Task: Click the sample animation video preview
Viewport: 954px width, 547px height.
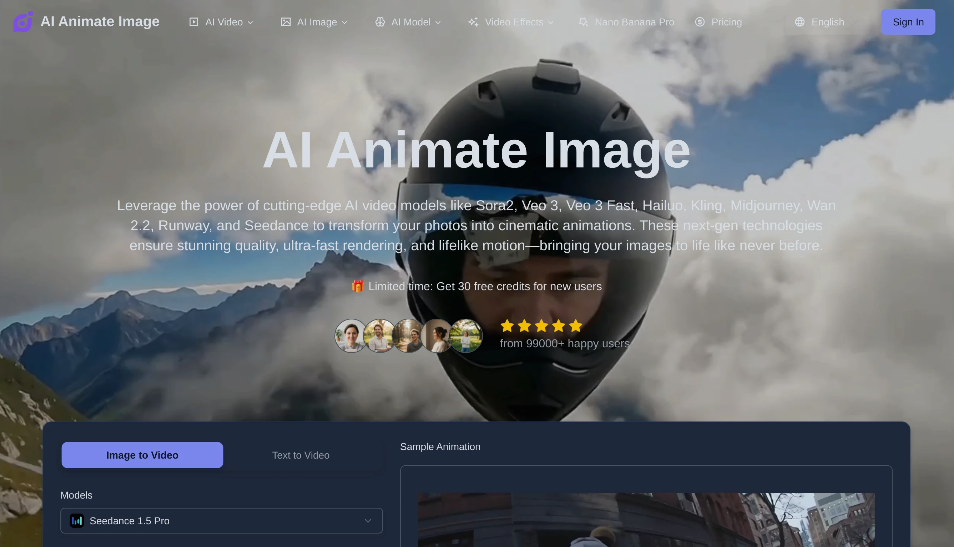Action: click(x=646, y=519)
